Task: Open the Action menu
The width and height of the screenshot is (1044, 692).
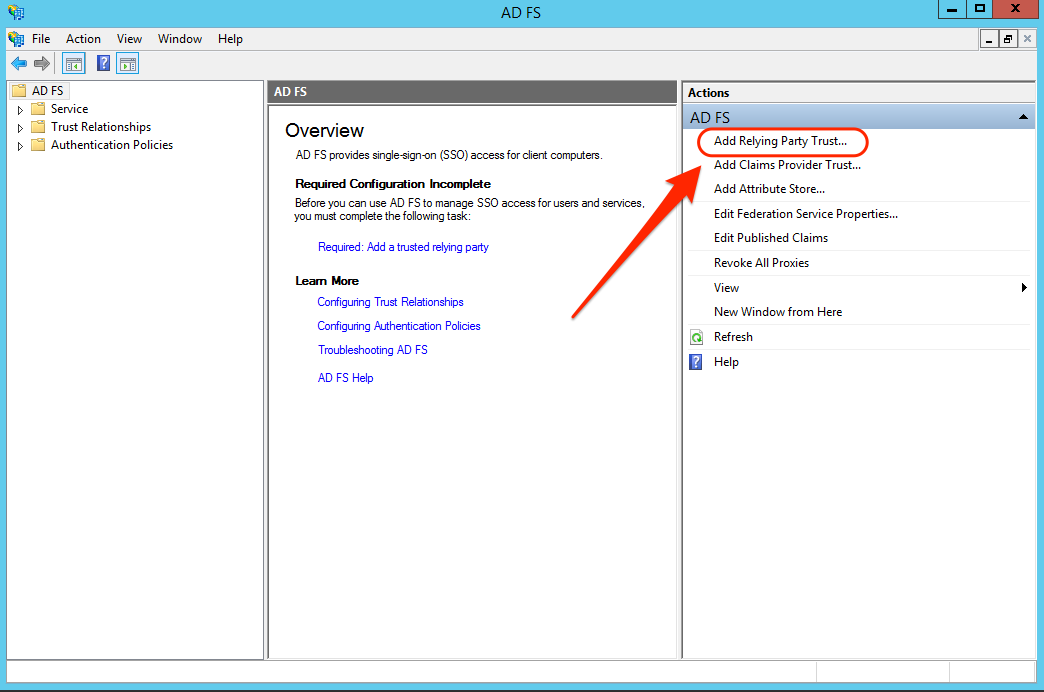Action: 83,39
